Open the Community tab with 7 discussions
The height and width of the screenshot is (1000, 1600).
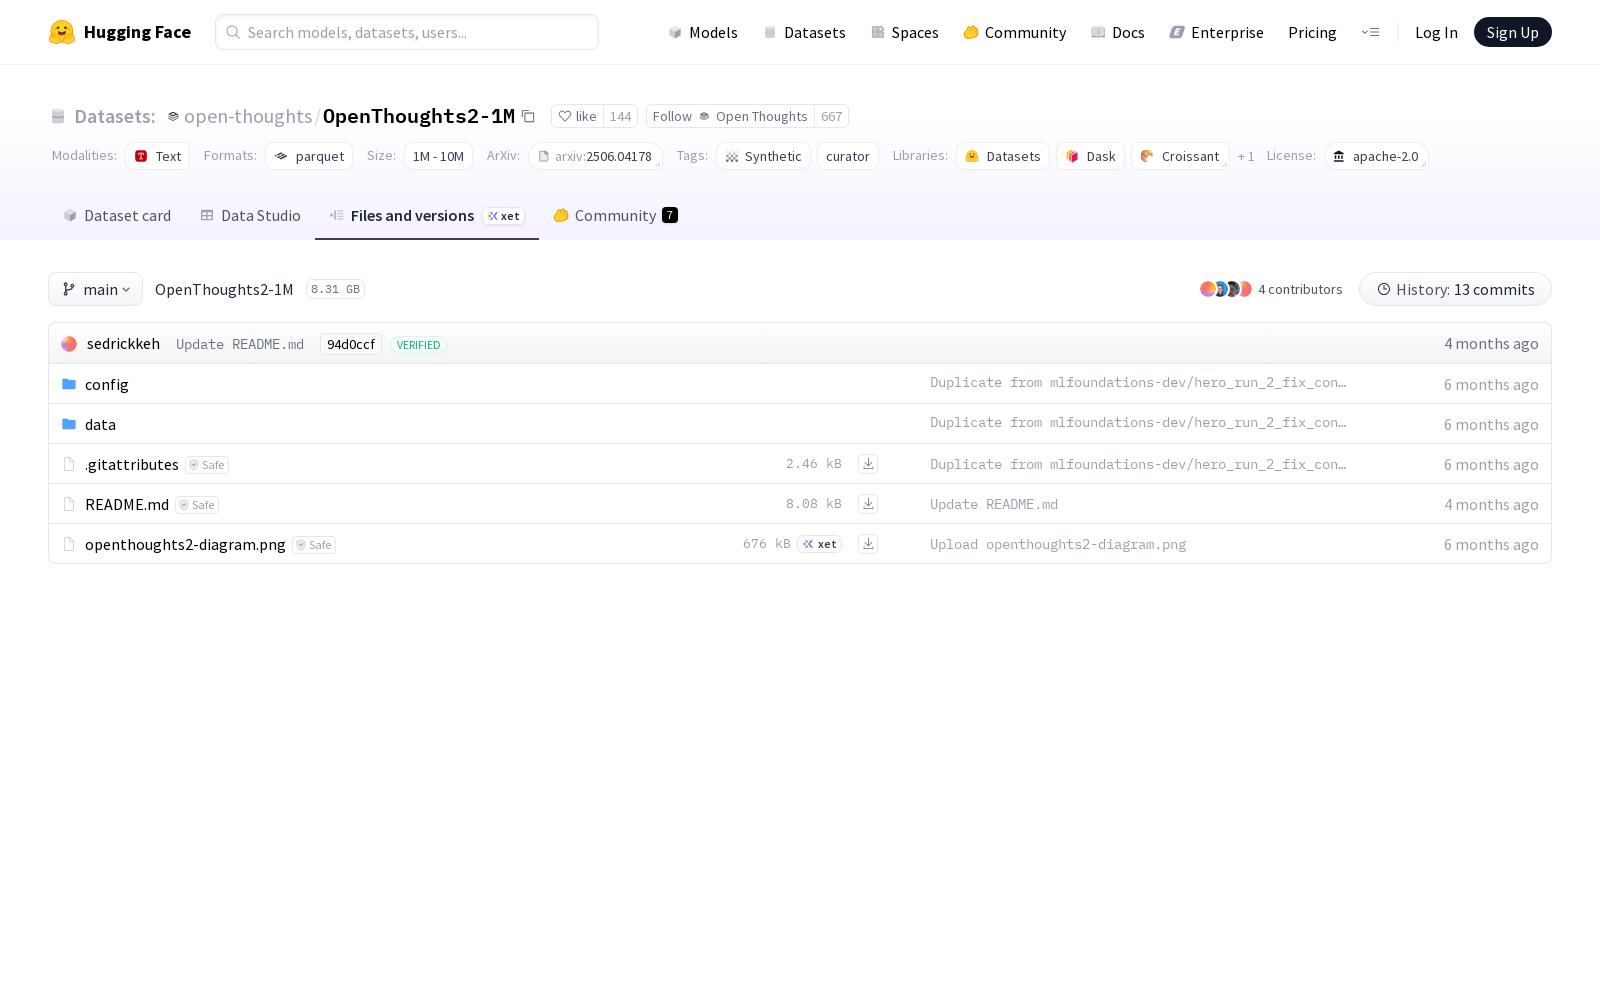pyautogui.click(x=615, y=215)
